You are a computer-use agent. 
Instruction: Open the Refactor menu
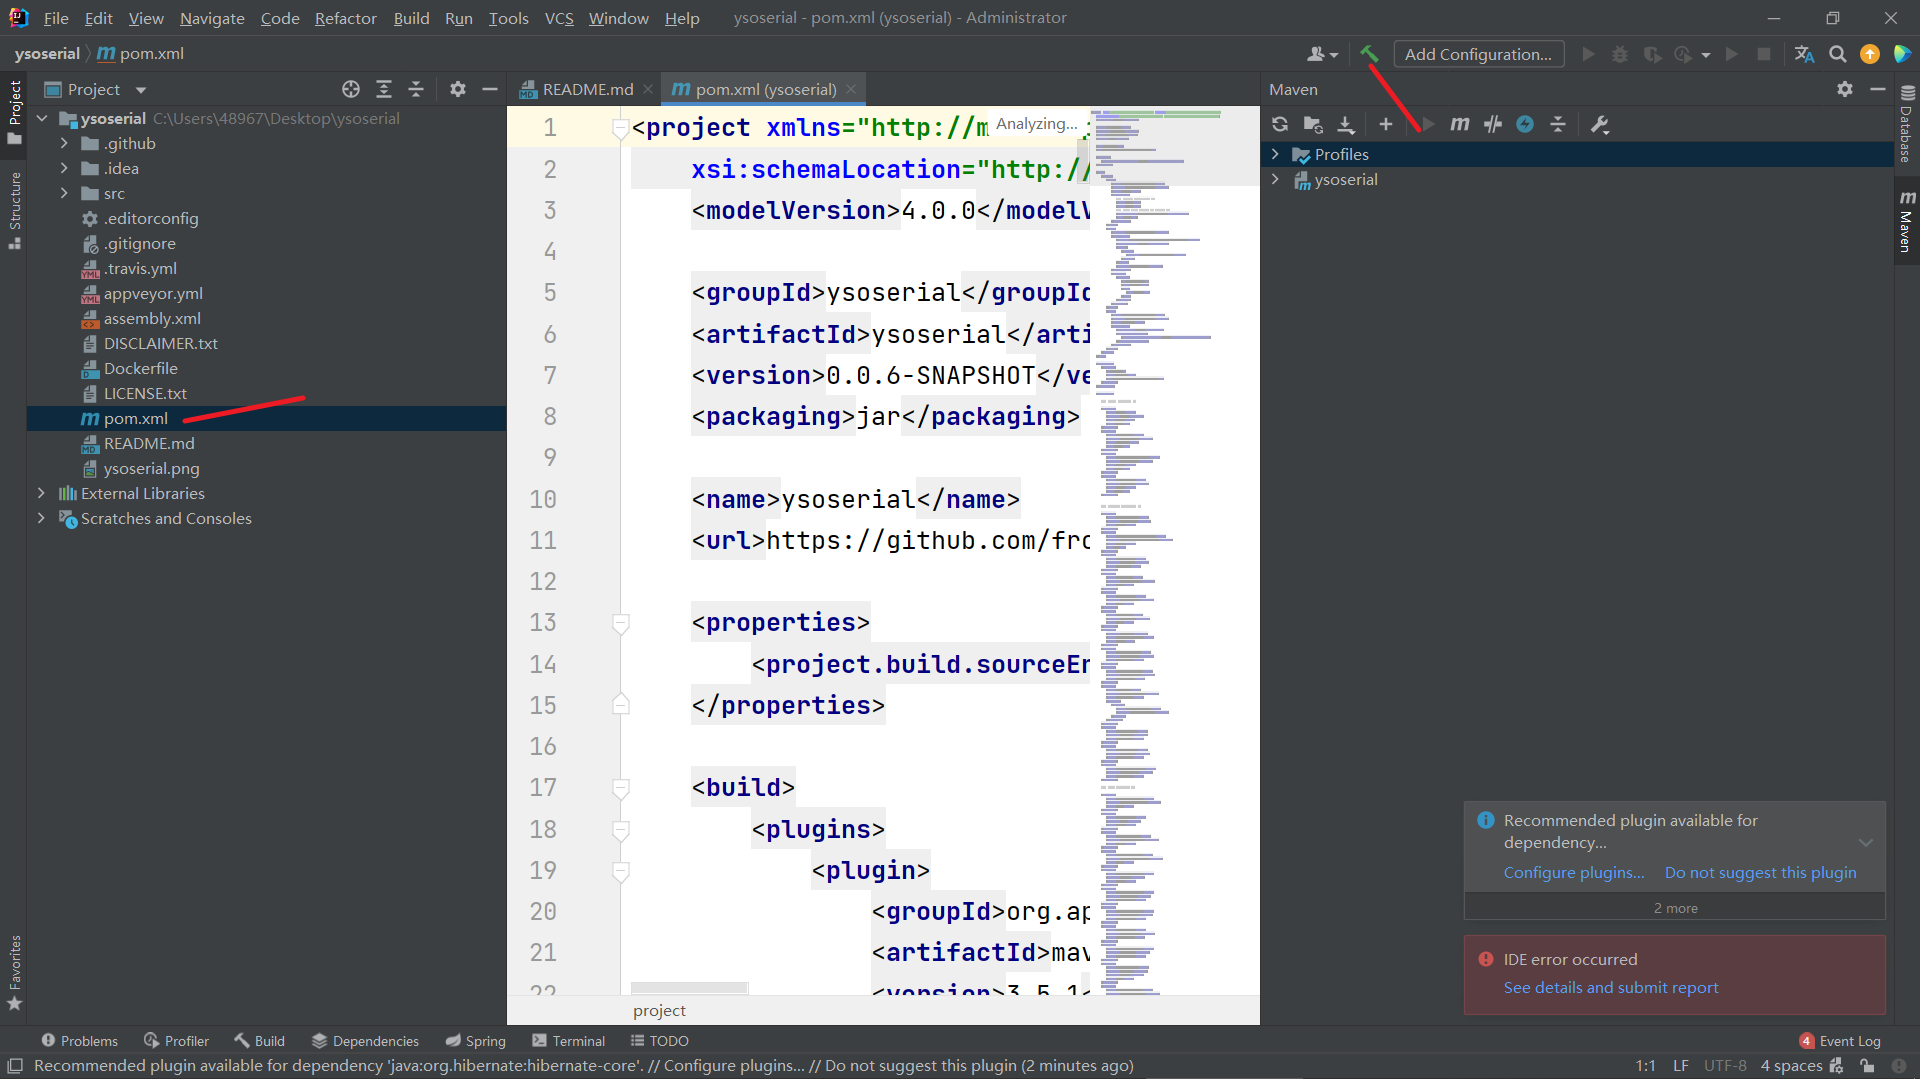345,18
